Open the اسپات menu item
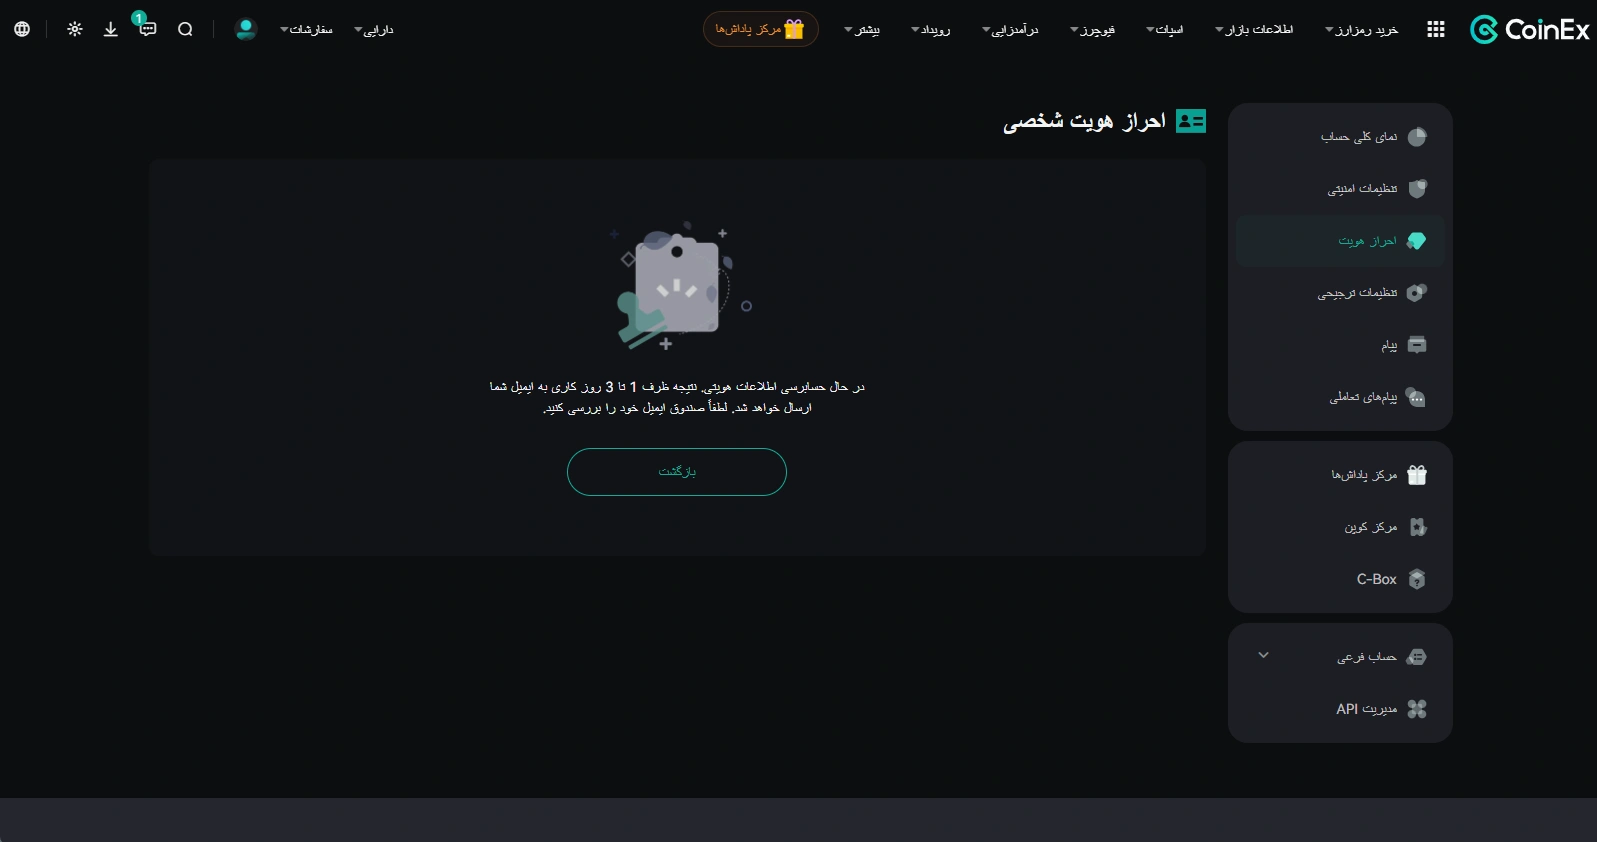This screenshot has width=1597, height=842. click(x=1165, y=30)
